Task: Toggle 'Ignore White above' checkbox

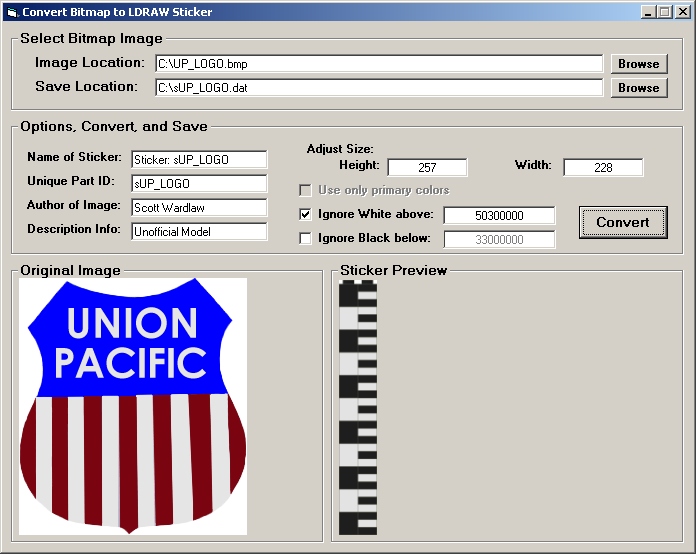Action: [305, 214]
